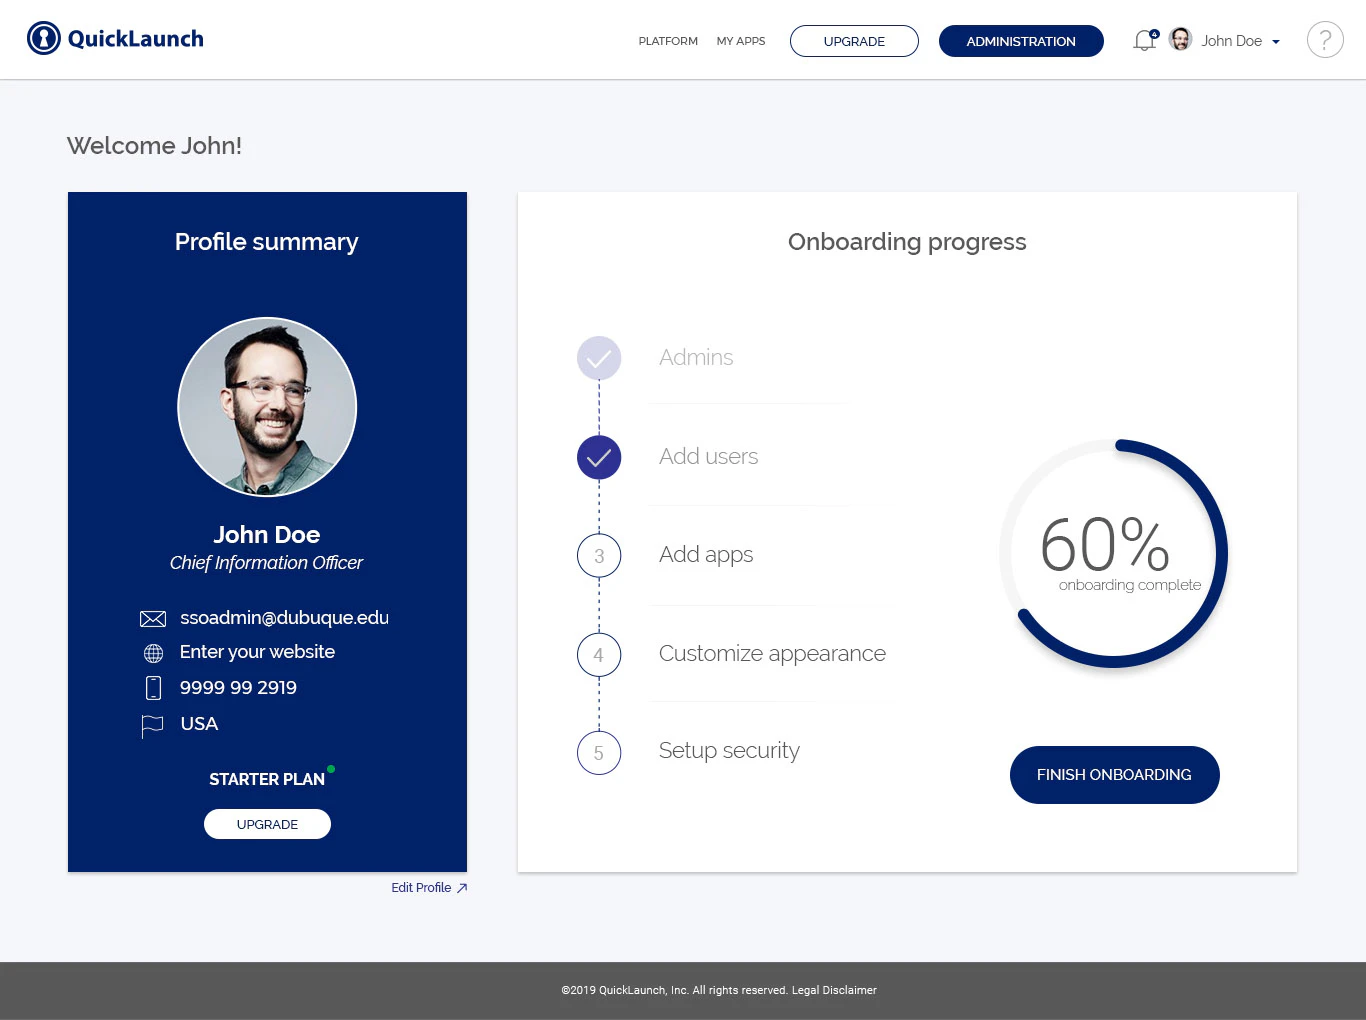Viewport: 1366px width, 1020px height.
Task: Click the 60% onboarding progress ring
Action: [1113, 553]
